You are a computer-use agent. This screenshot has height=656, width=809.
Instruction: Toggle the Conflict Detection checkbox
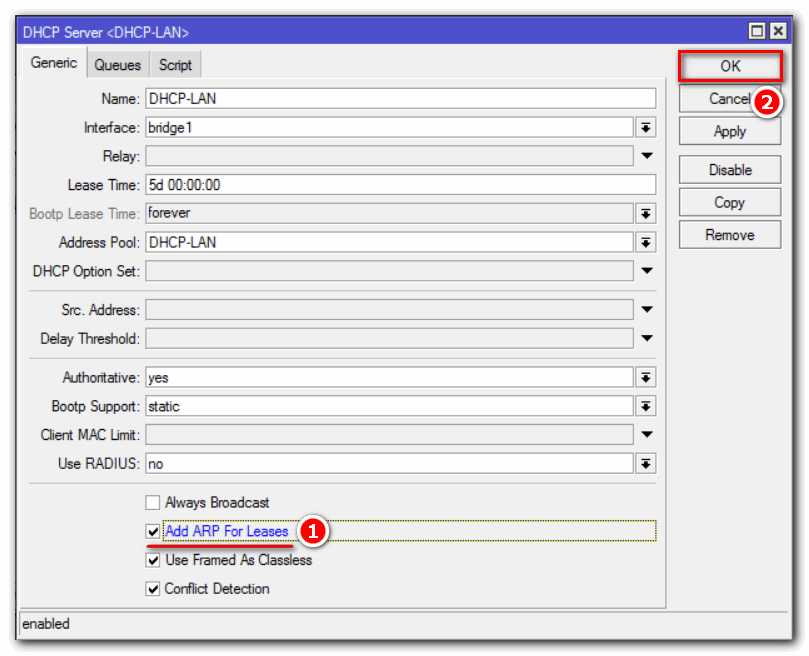tap(153, 589)
